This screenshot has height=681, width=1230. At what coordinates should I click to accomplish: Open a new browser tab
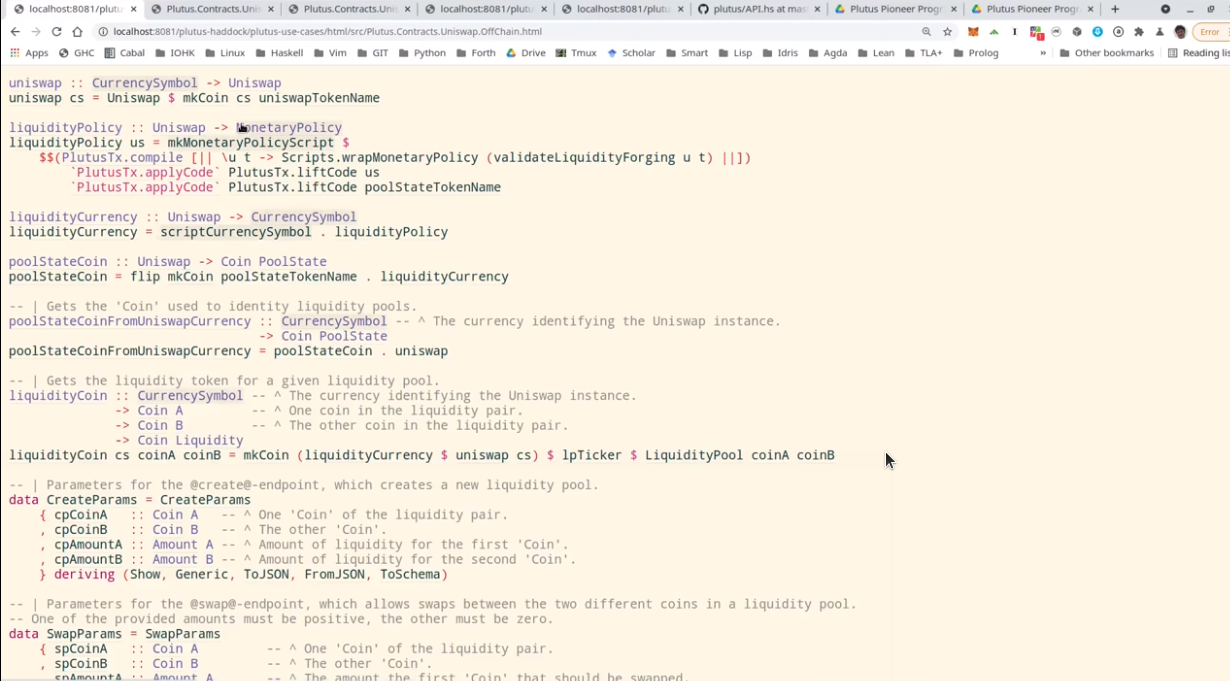tap(1115, 9)
